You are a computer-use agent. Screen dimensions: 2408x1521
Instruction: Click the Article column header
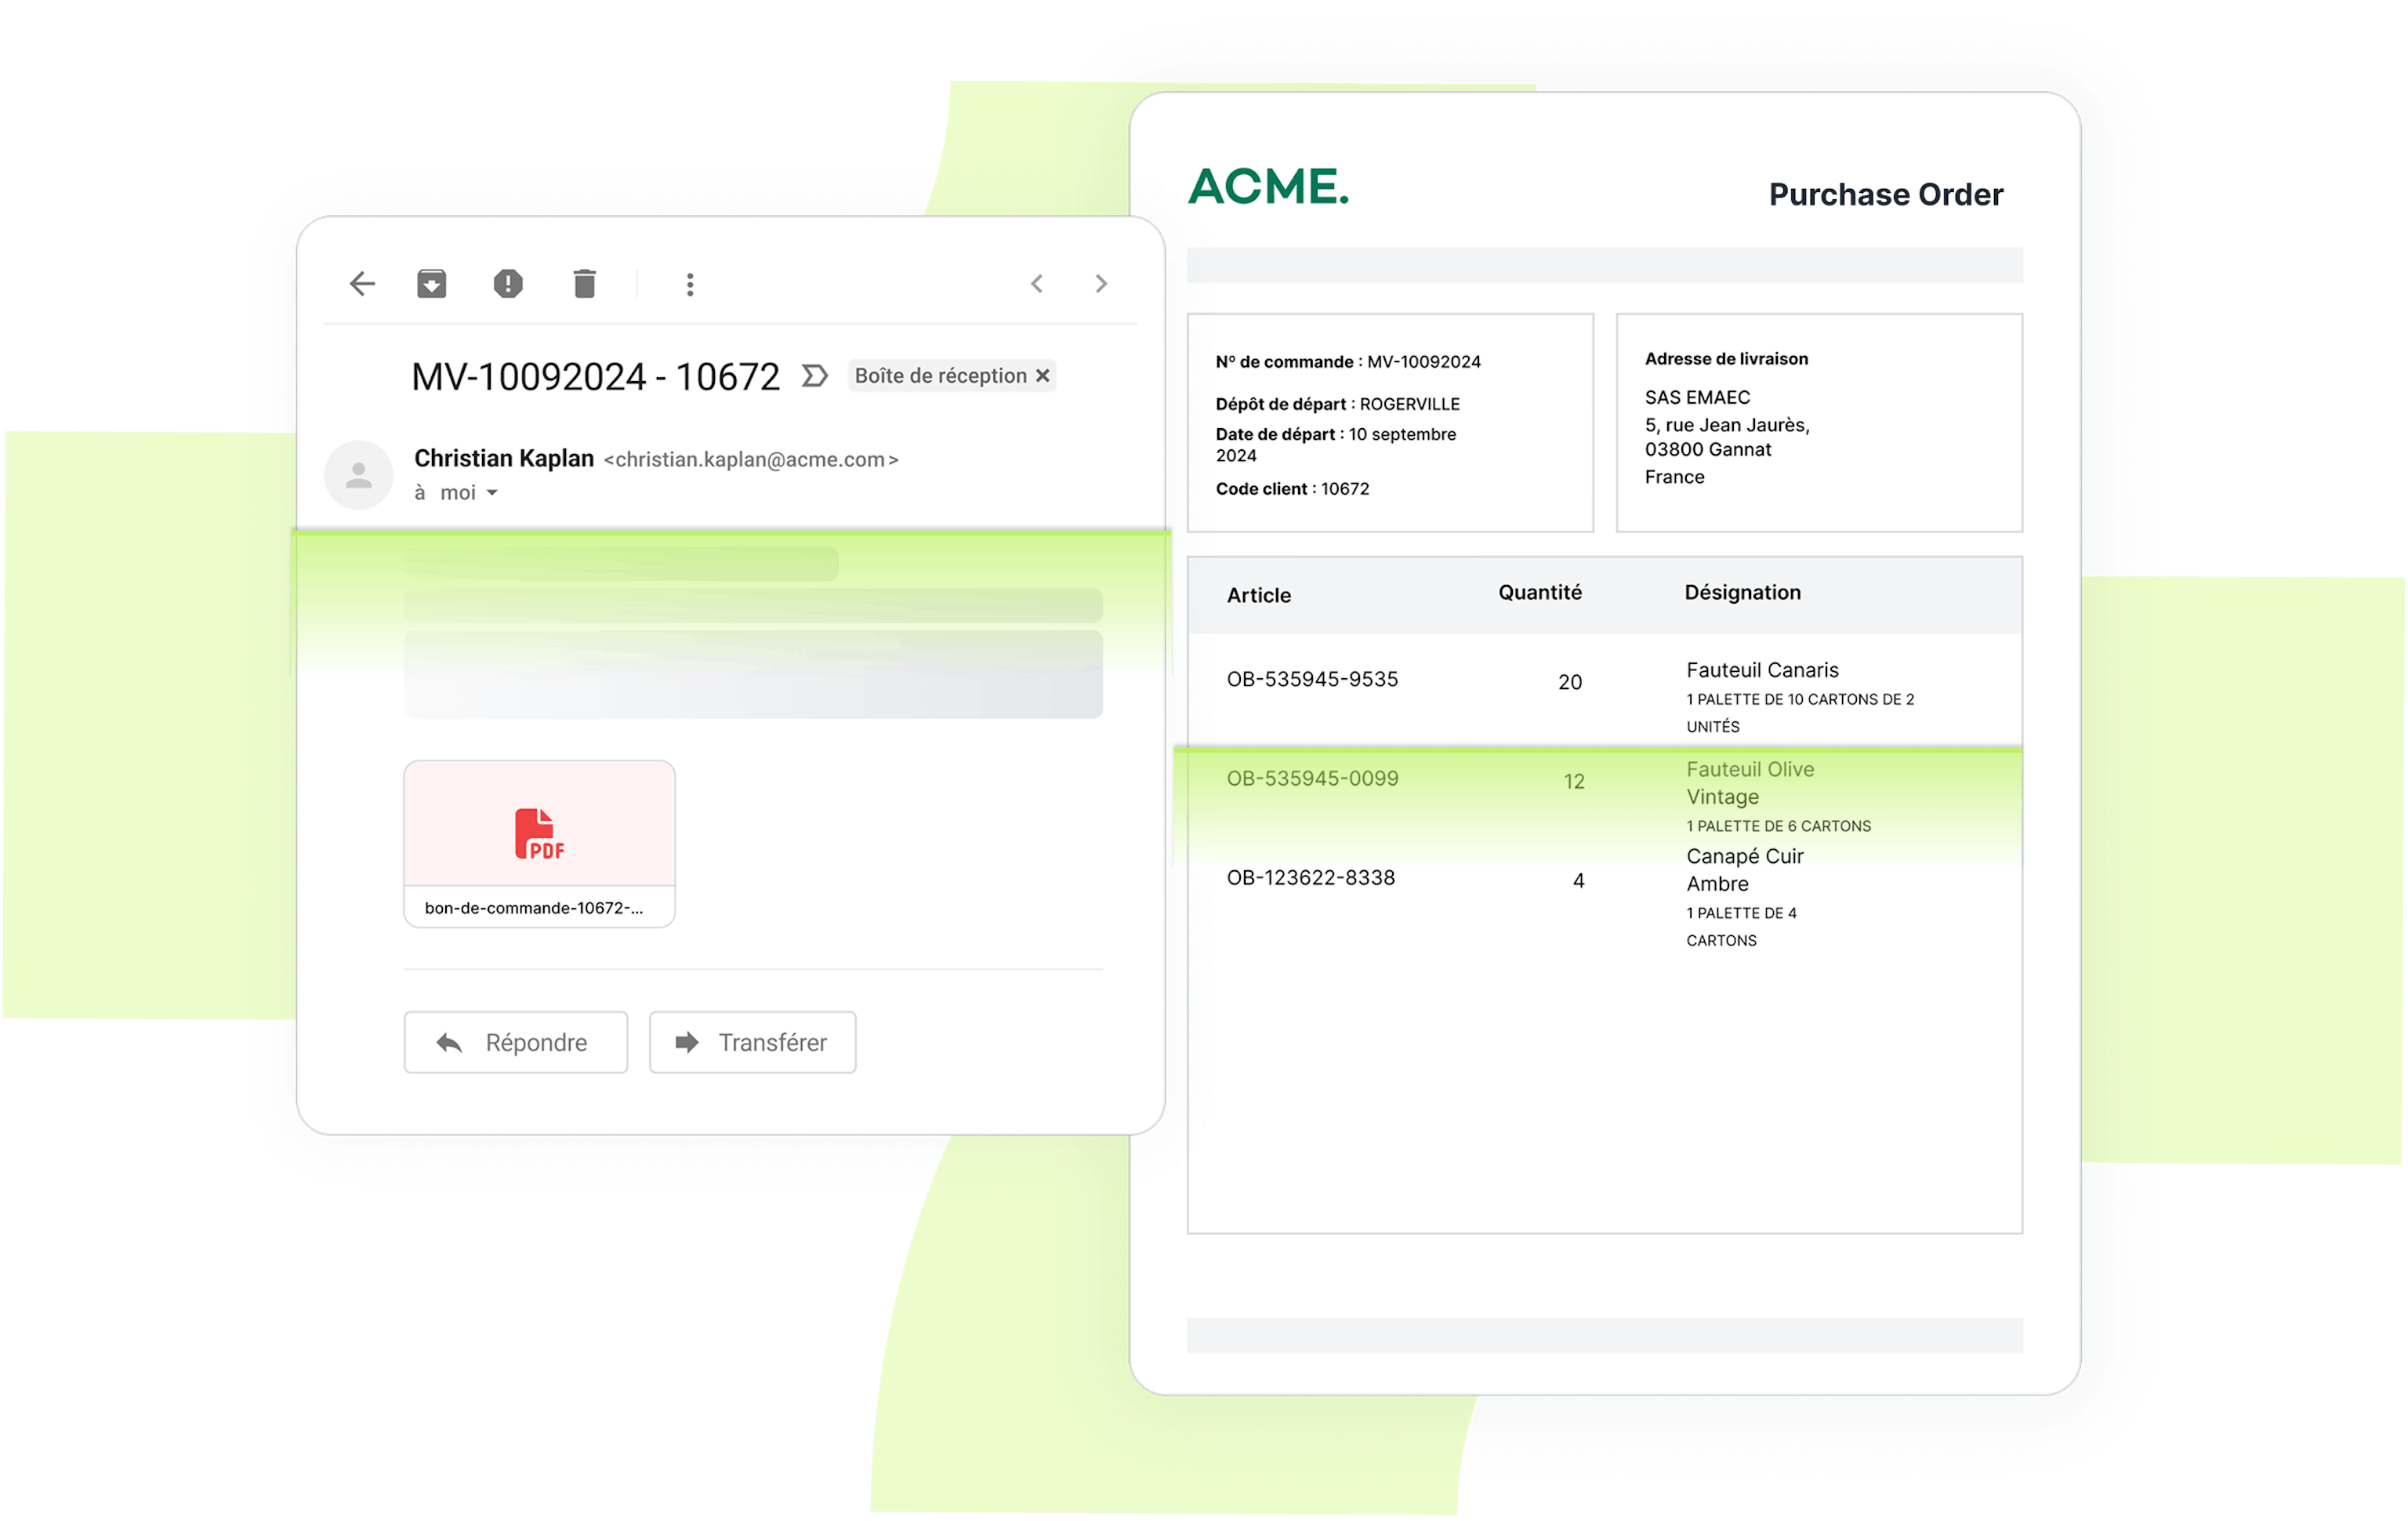click(1259, 596)
